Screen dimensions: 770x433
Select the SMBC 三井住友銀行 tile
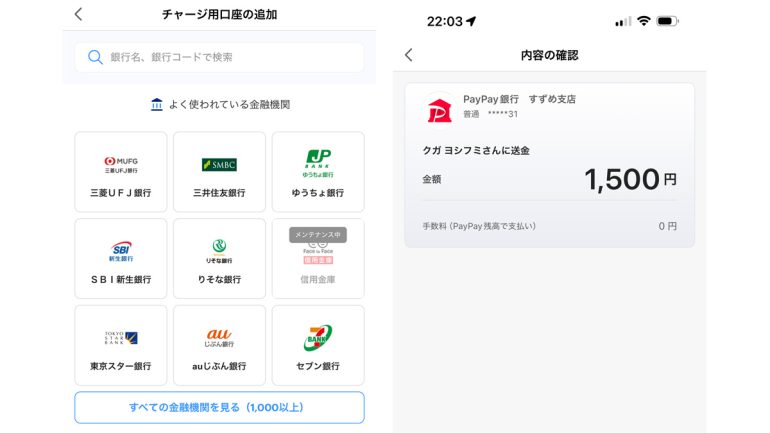click(220, 172)
